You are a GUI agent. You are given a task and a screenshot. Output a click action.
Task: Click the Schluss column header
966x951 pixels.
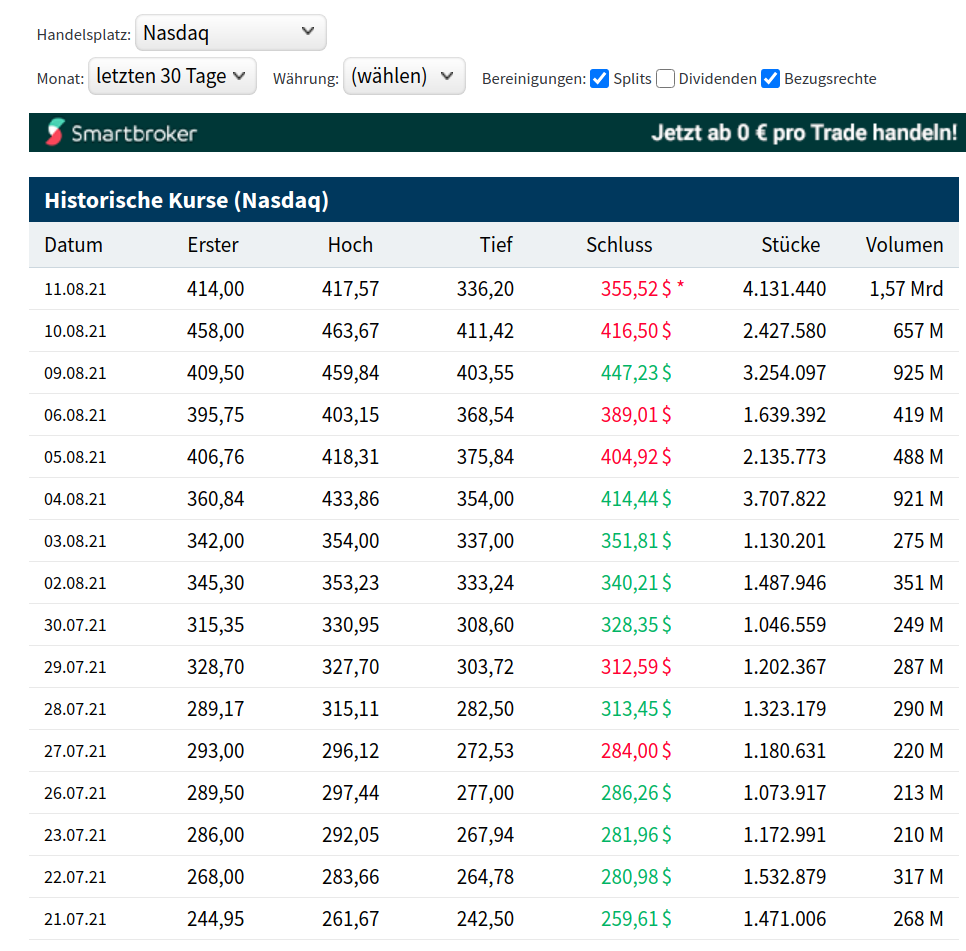(619, 245)
